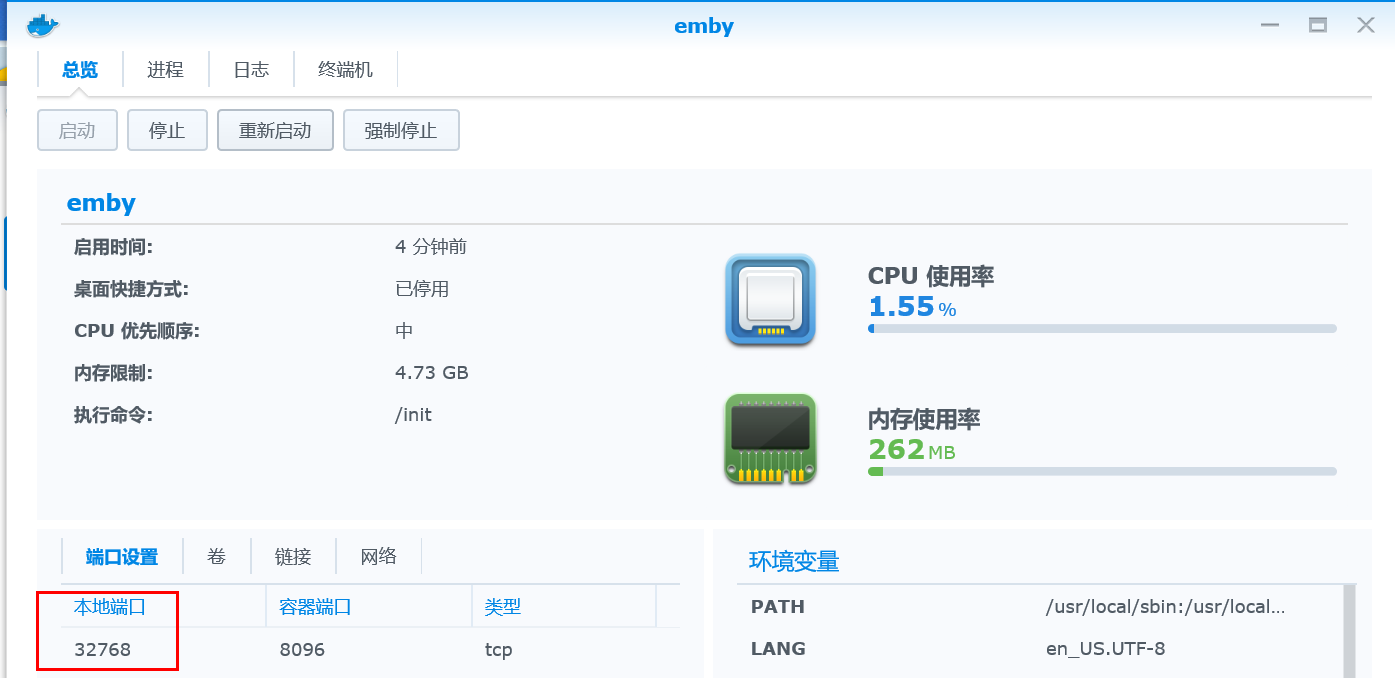Click the LANG environment variable name

pos(778,649)
